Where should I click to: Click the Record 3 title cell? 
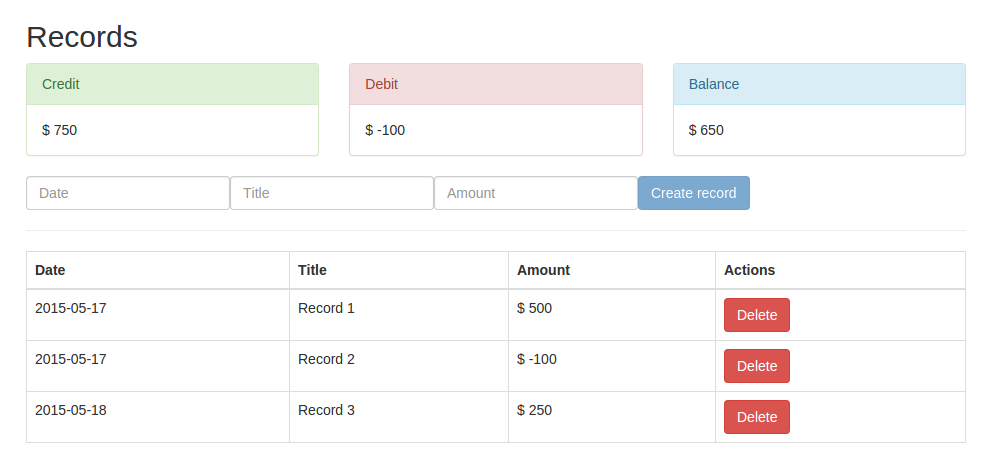tap(326, 410)
